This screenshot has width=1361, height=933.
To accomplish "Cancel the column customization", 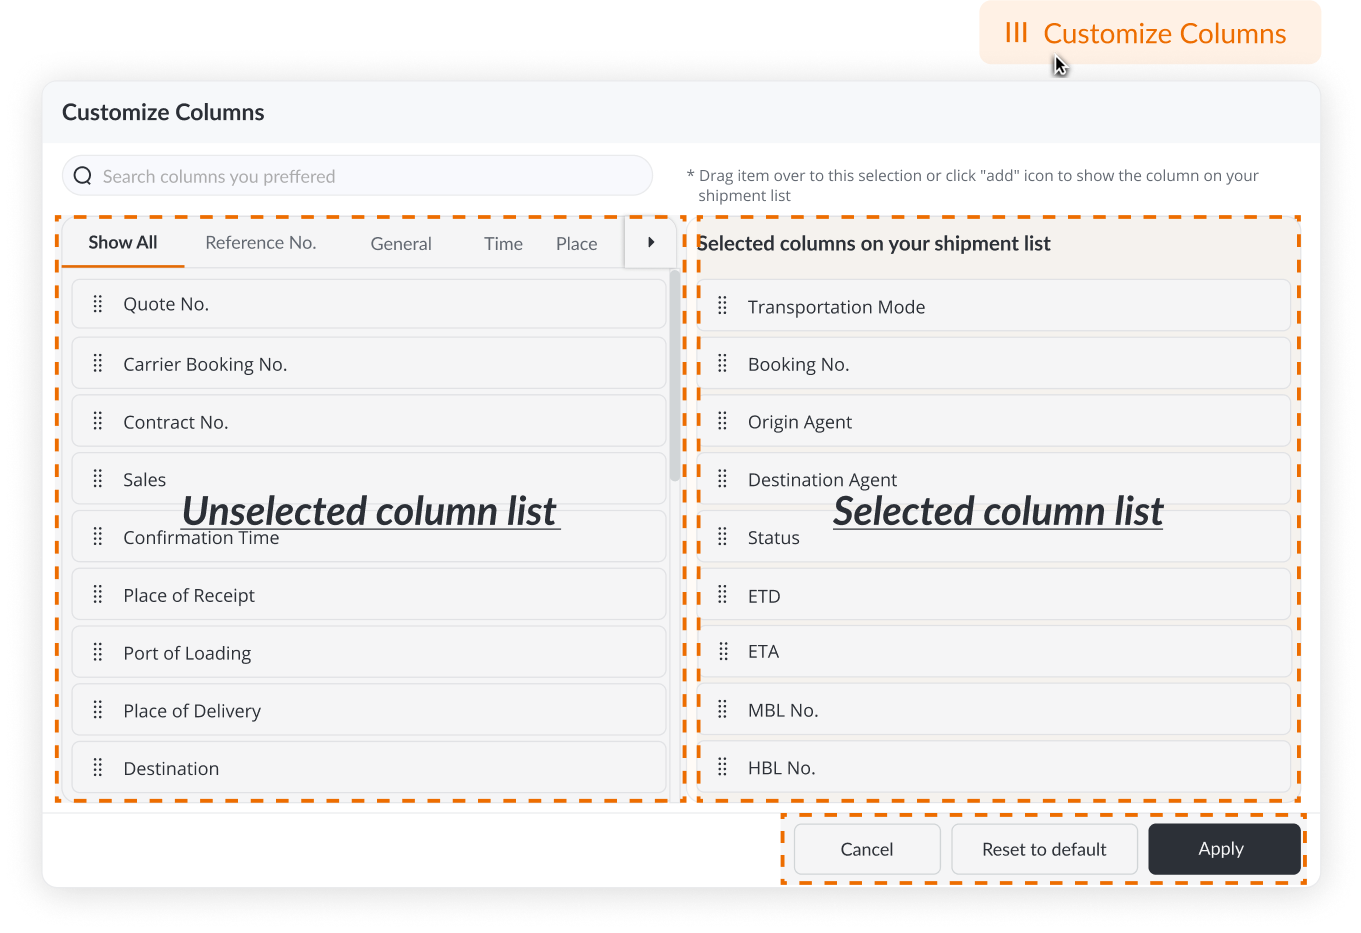I will (x=866, y=849).
